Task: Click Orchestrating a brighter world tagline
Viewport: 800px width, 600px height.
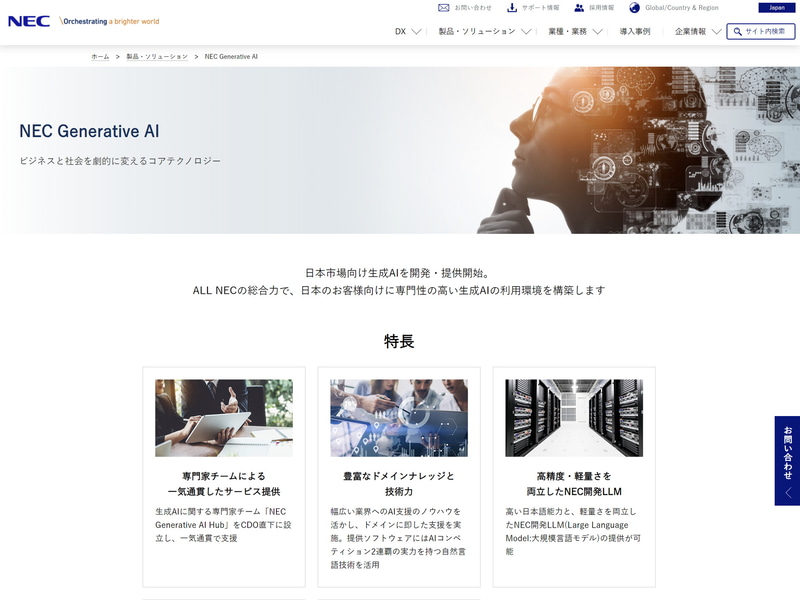Action: tap(110, 21)
